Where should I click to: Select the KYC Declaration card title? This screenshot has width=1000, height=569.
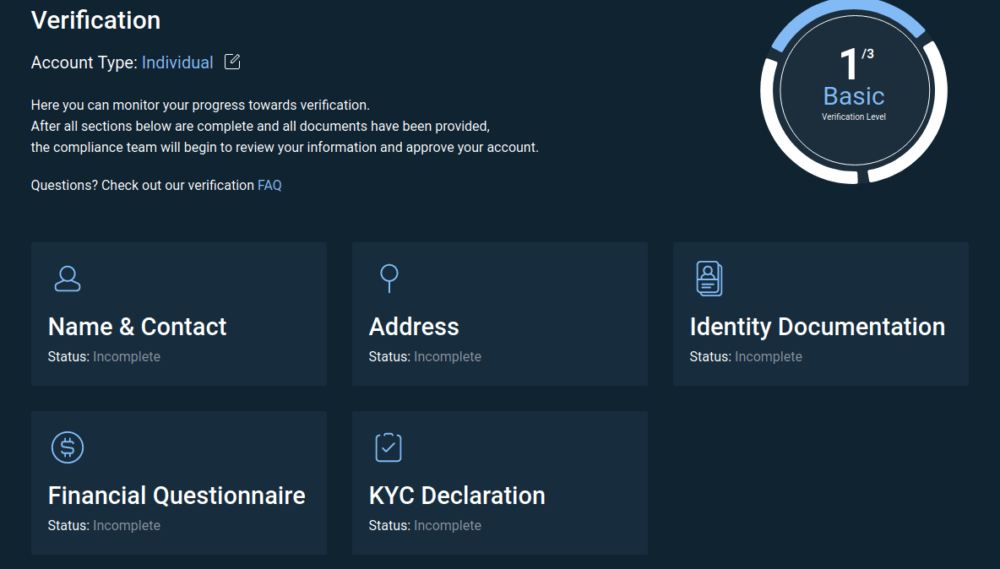pyautogui.click(x=457, y=496)
